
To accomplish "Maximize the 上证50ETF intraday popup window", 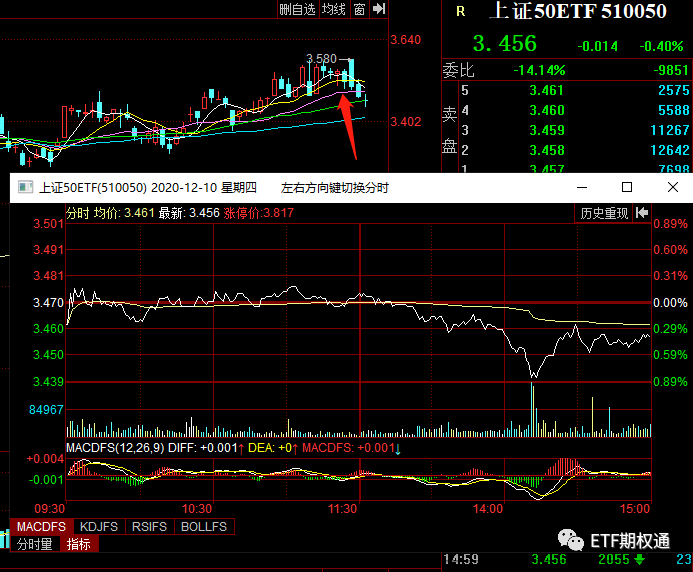I will tap(627, 187).
